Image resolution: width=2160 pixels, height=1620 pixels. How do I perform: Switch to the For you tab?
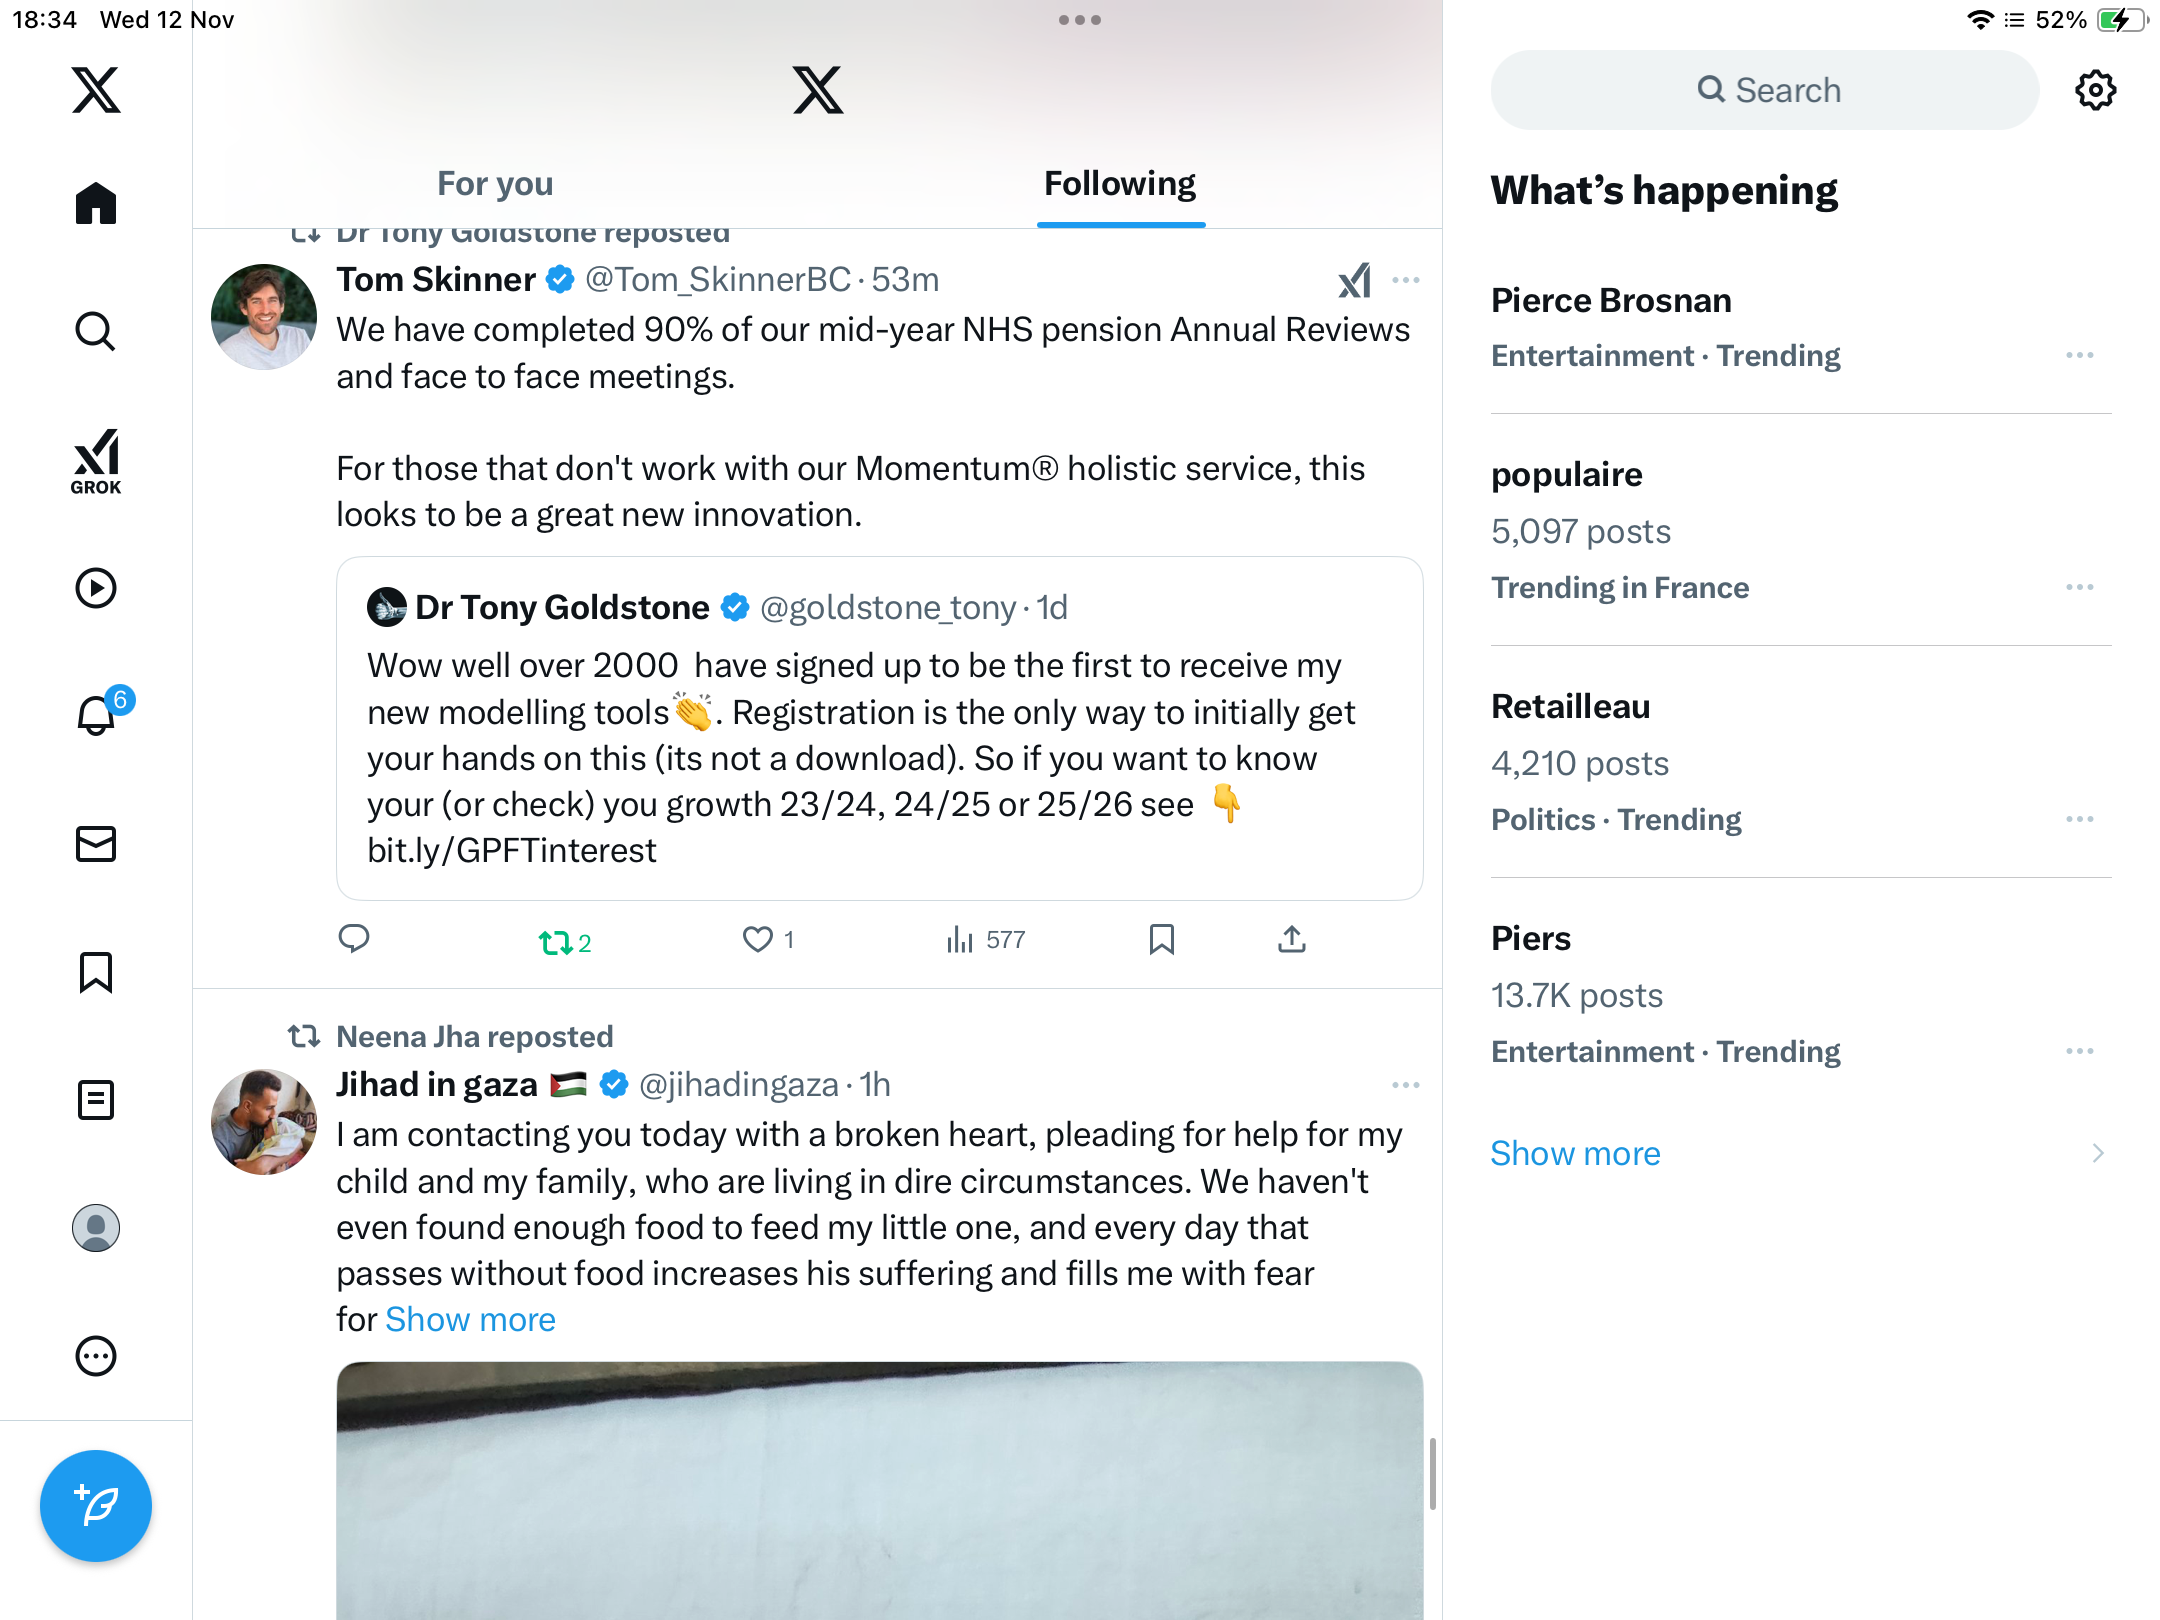click(495, 183)
